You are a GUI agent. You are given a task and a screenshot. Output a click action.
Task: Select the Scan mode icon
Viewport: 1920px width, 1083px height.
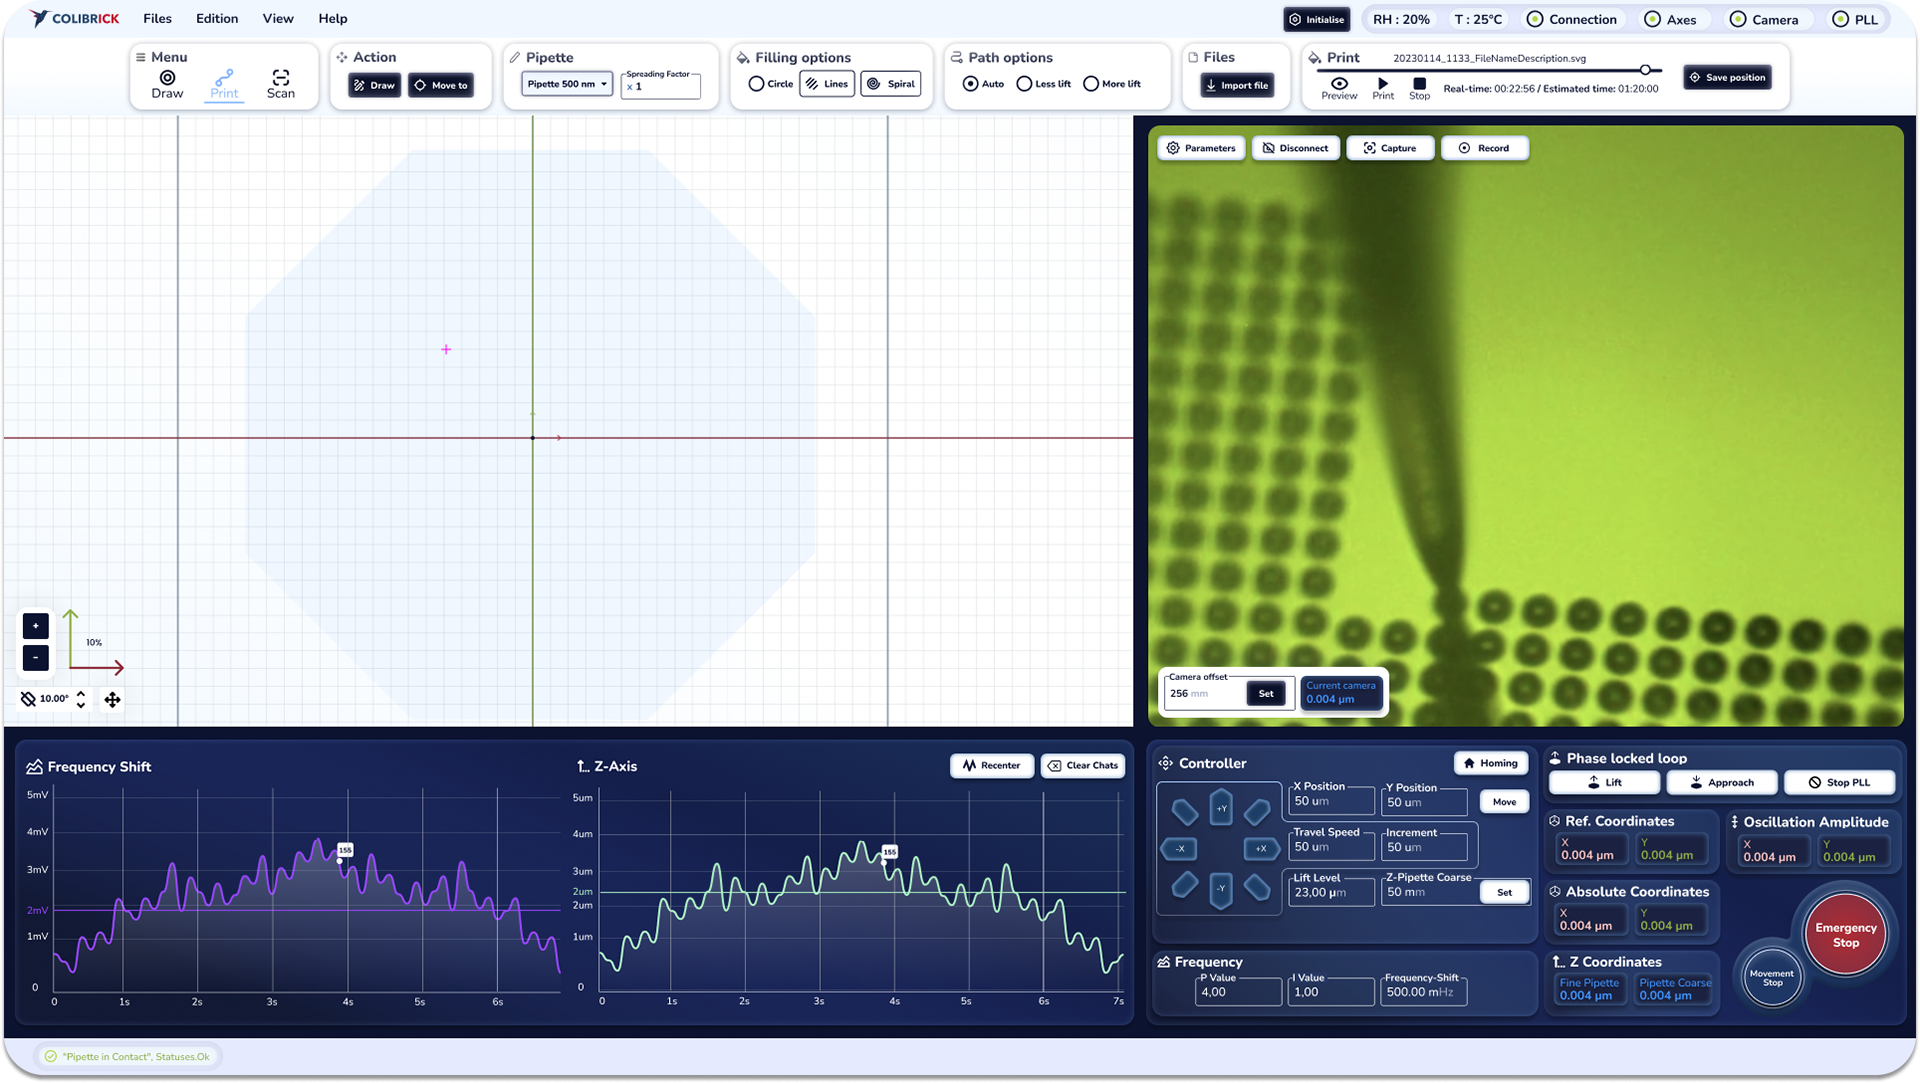pos(280,78)
